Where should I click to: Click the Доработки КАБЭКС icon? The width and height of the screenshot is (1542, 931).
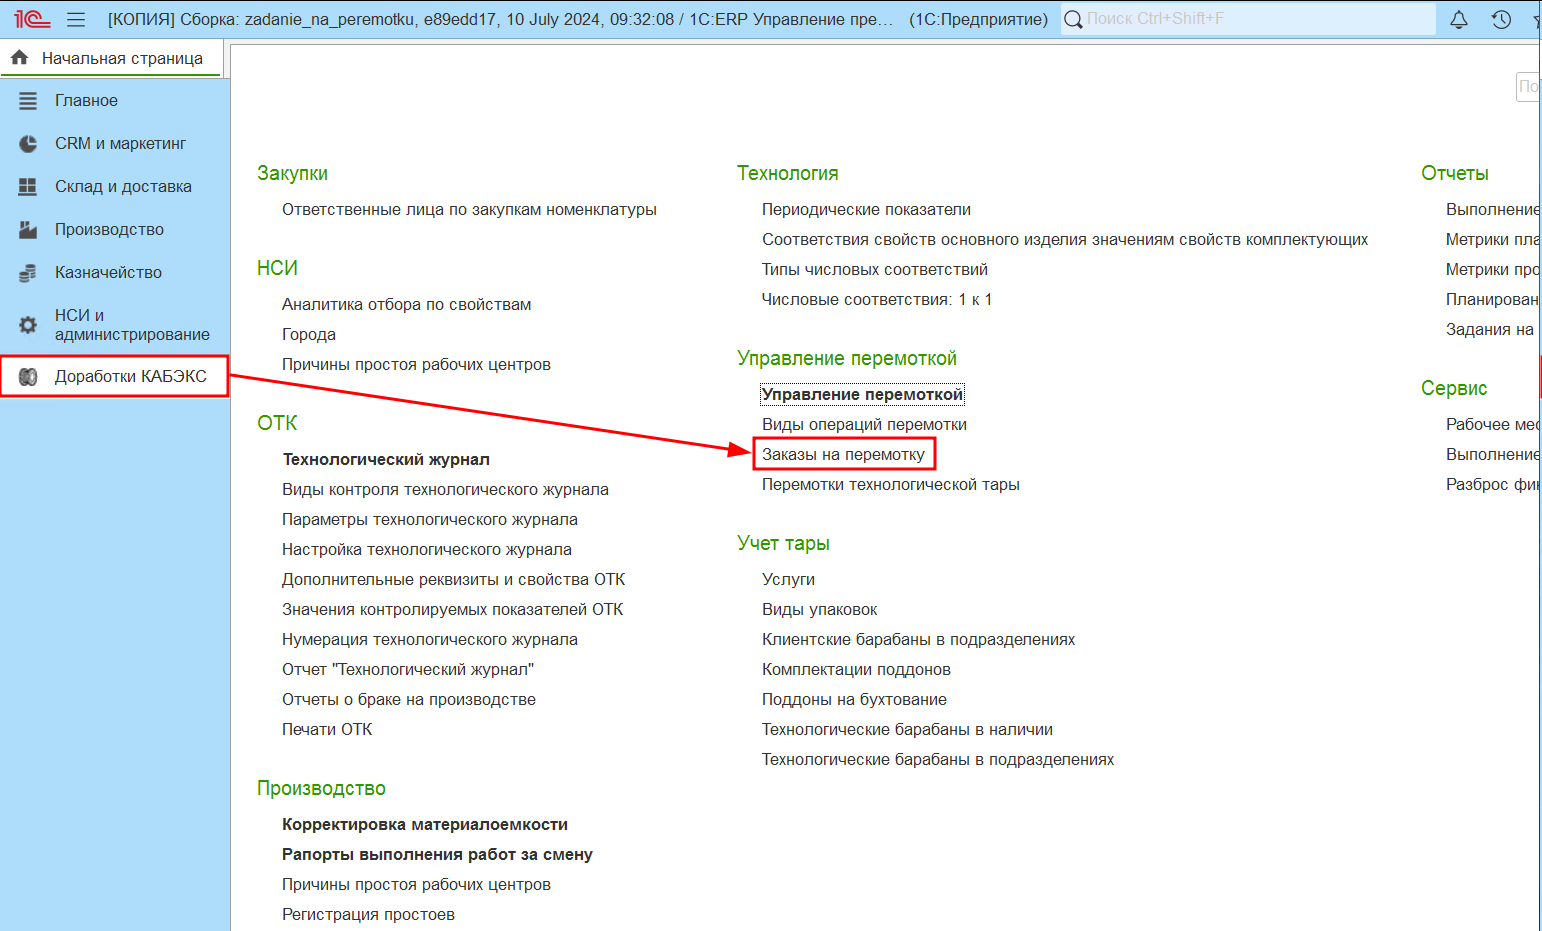pyautogui.click(x=28, y=377)
